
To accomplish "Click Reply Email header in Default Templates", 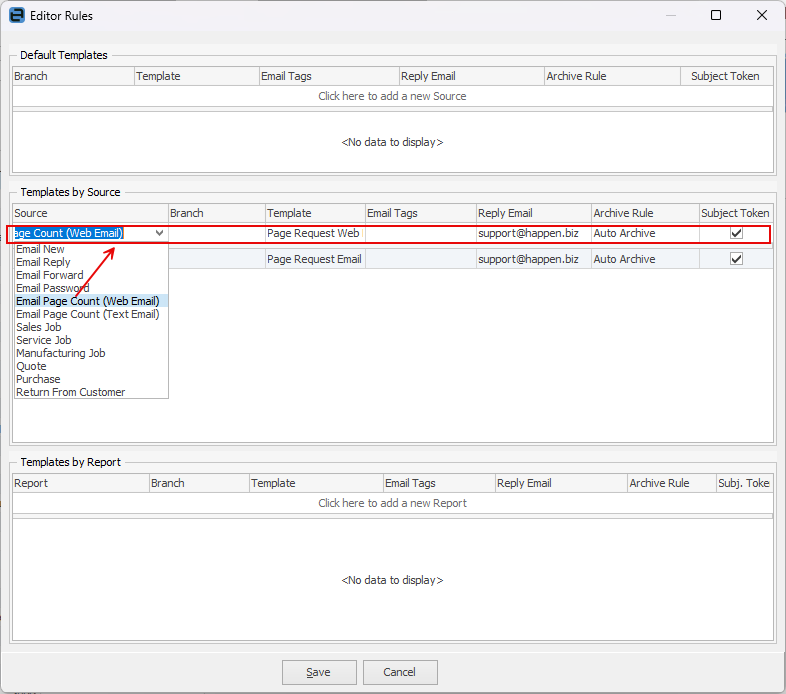I will [472, 76].
